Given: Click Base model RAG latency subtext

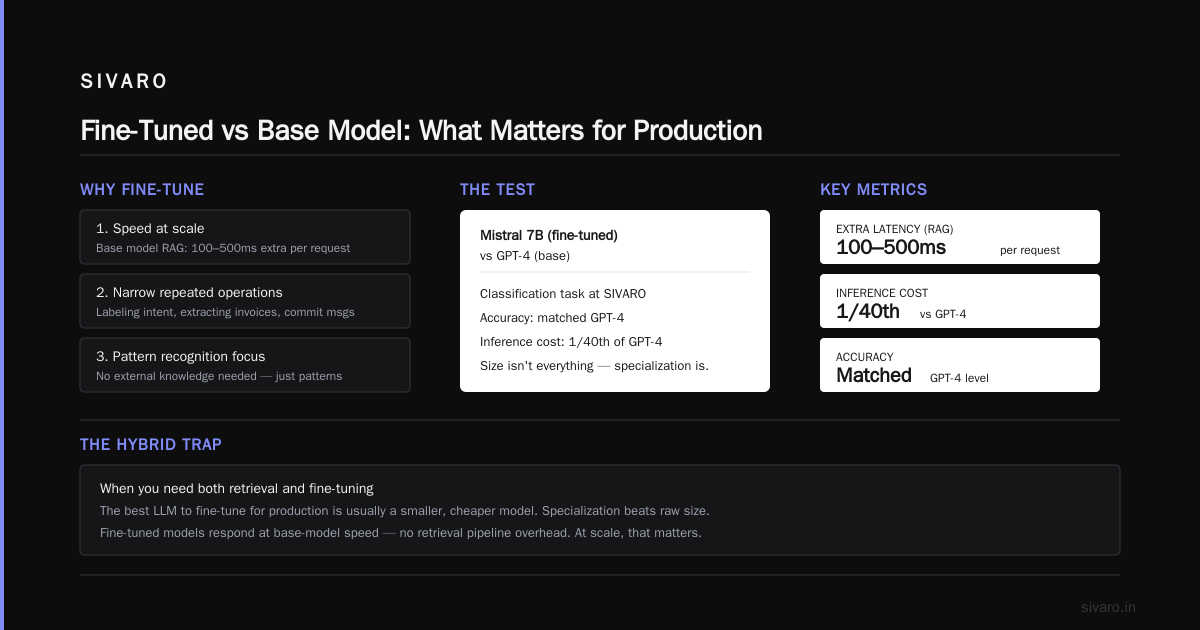Looking at the screenshot, I should pos(223,248).
